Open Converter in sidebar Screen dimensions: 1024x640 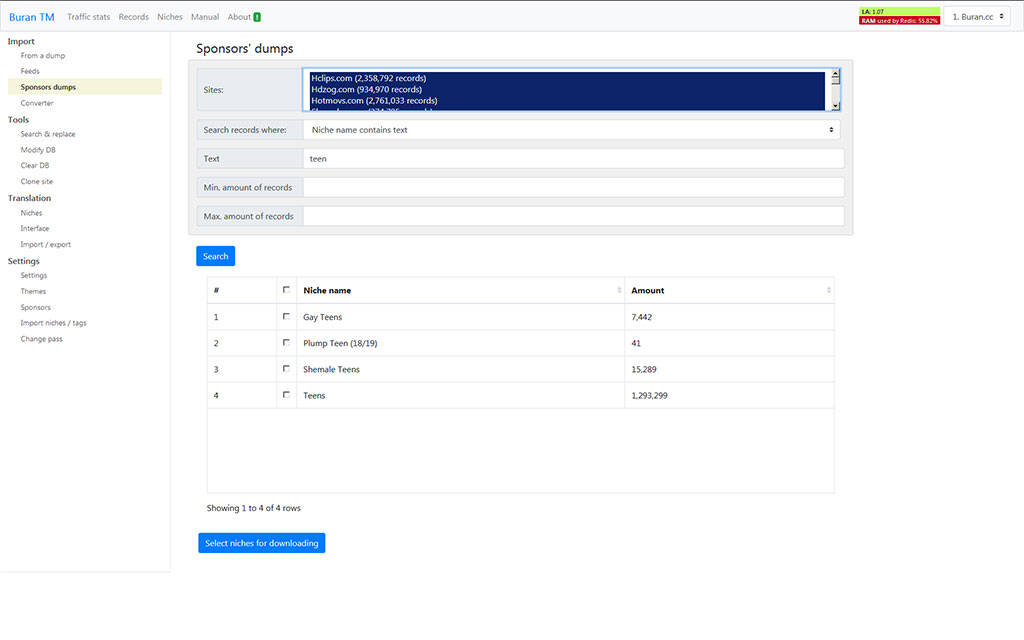pyautogui.click(x=37, y=103)
